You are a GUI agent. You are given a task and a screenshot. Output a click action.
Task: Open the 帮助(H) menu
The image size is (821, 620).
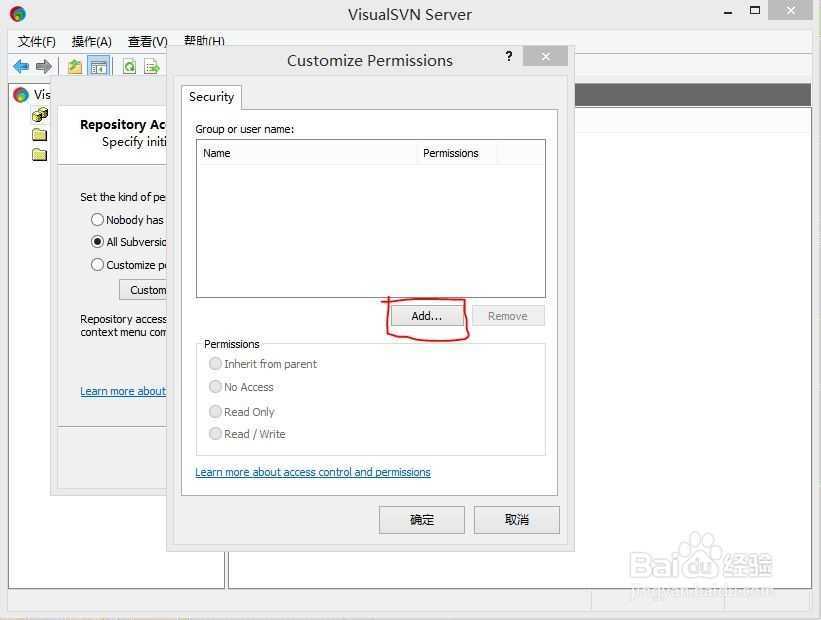tap(204, 41)
